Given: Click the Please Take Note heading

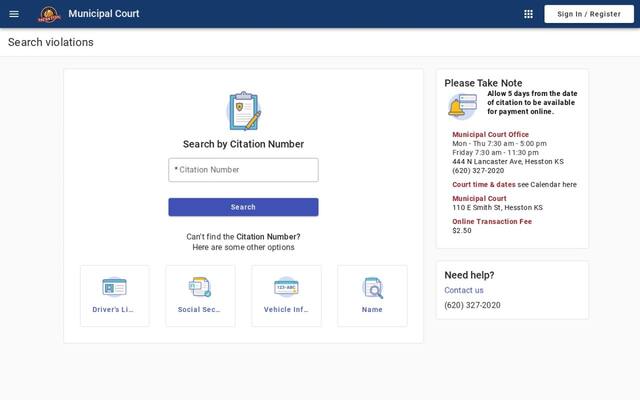Looking at the screenshot, I should pos(483,83).
